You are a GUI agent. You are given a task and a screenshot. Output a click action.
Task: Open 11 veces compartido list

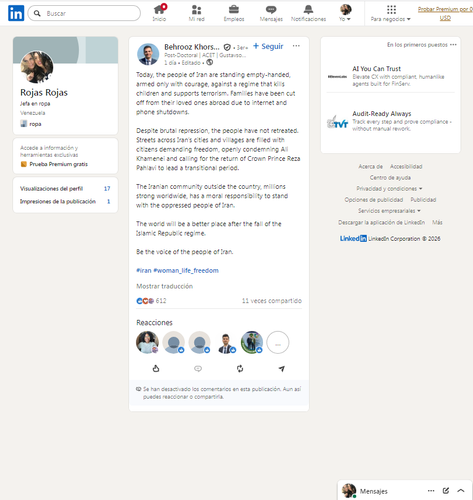pyautogui.click(x=272, y=301)
